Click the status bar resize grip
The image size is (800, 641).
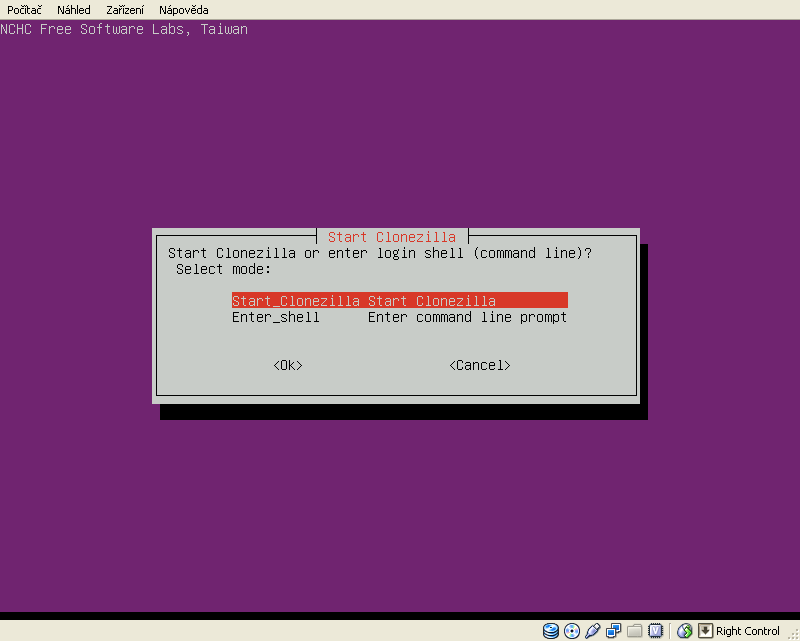click(x=792, y=633)
